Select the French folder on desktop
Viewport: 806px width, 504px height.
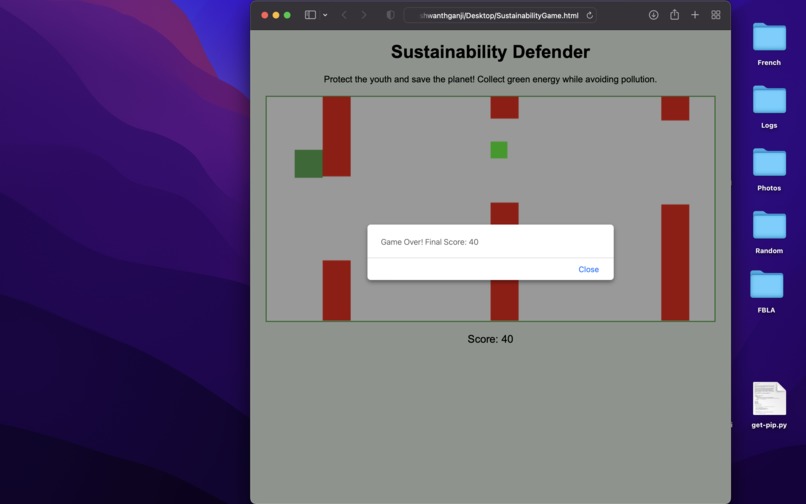coord(769,44)
